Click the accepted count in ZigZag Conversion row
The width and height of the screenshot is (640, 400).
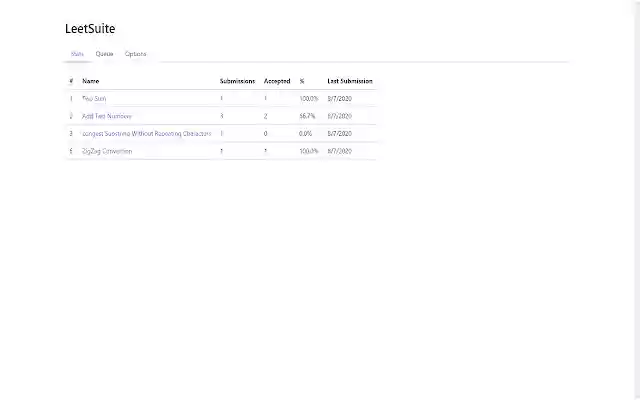pyautogui.click(x=265, y=151)
